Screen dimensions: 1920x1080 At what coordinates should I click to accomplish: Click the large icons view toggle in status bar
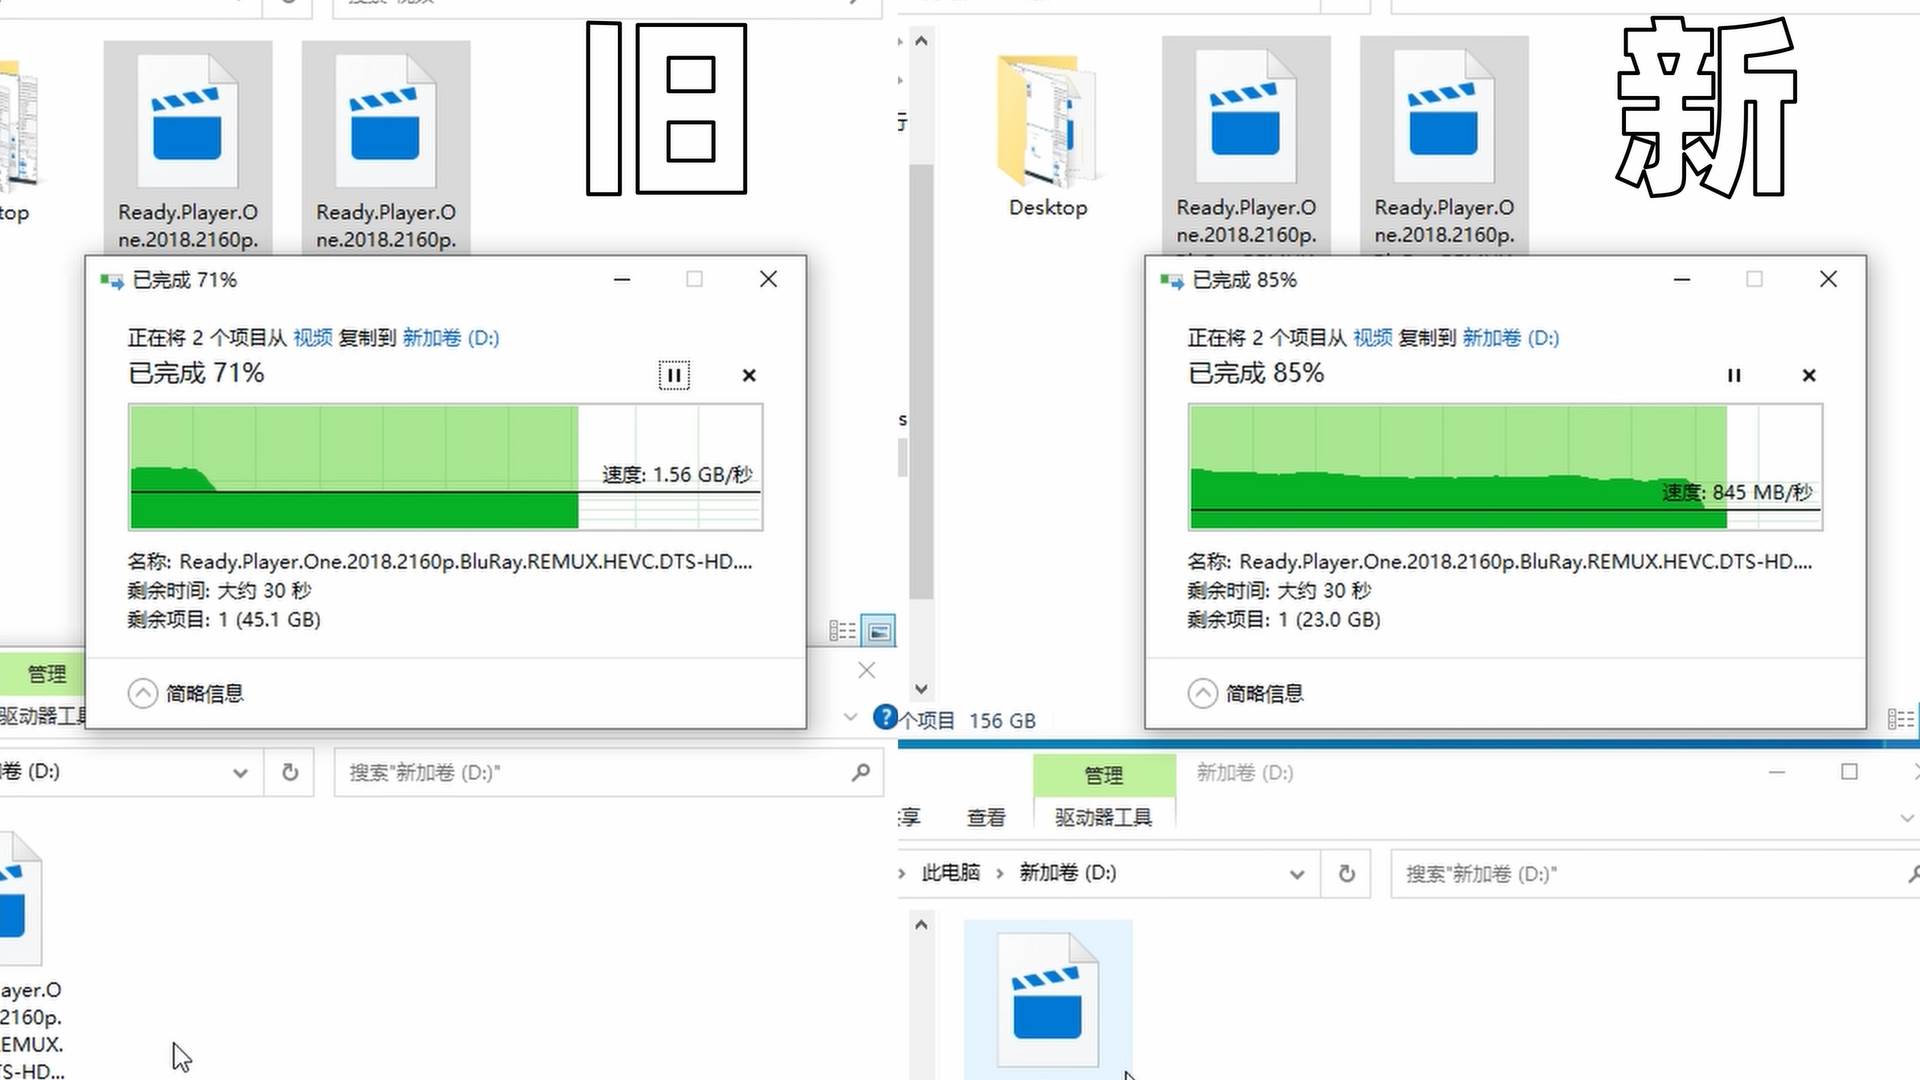pos(877,630)
